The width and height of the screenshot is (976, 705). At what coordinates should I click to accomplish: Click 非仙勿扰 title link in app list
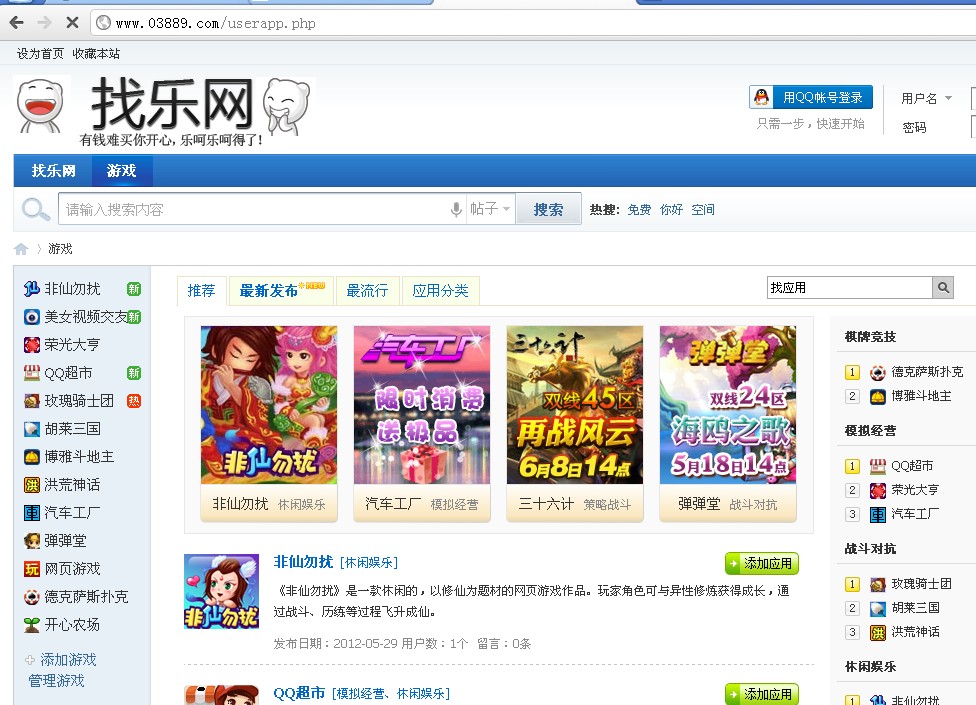[x=303, y=562]
